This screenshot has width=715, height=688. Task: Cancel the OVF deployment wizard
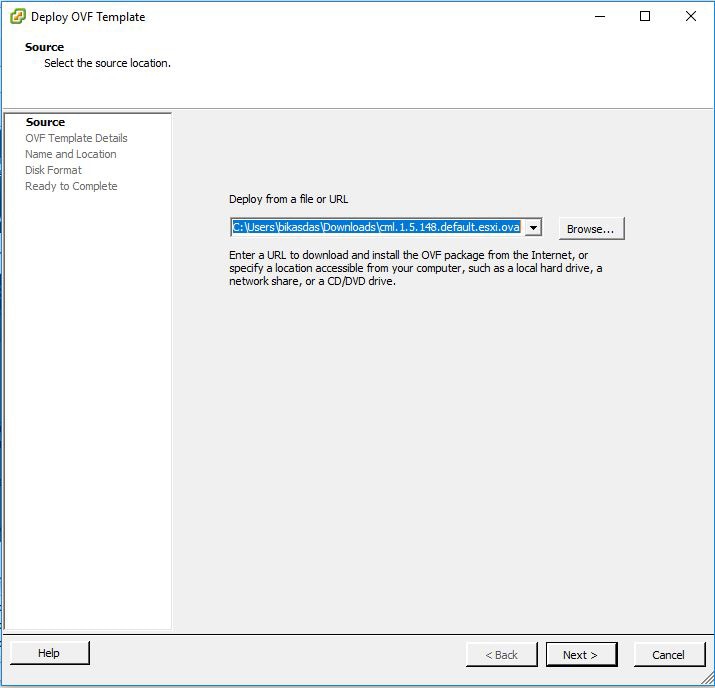pos(669,655)
